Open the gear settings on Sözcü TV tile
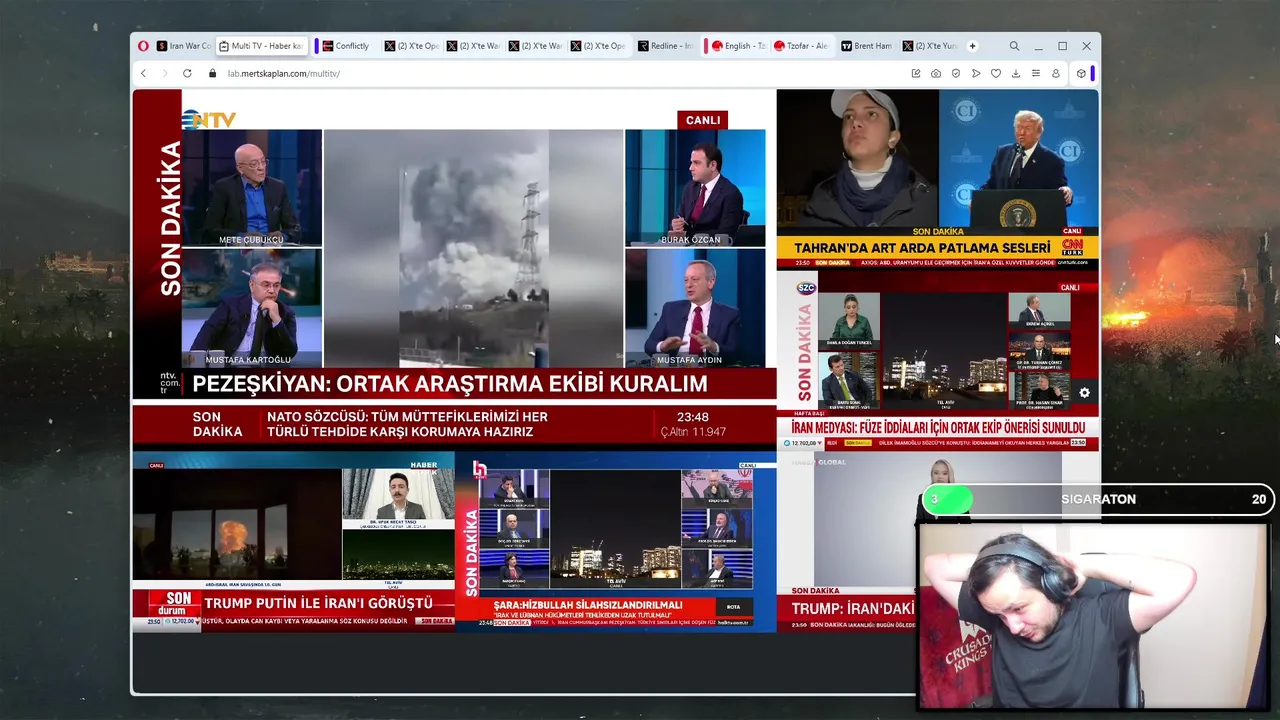 1085,393
